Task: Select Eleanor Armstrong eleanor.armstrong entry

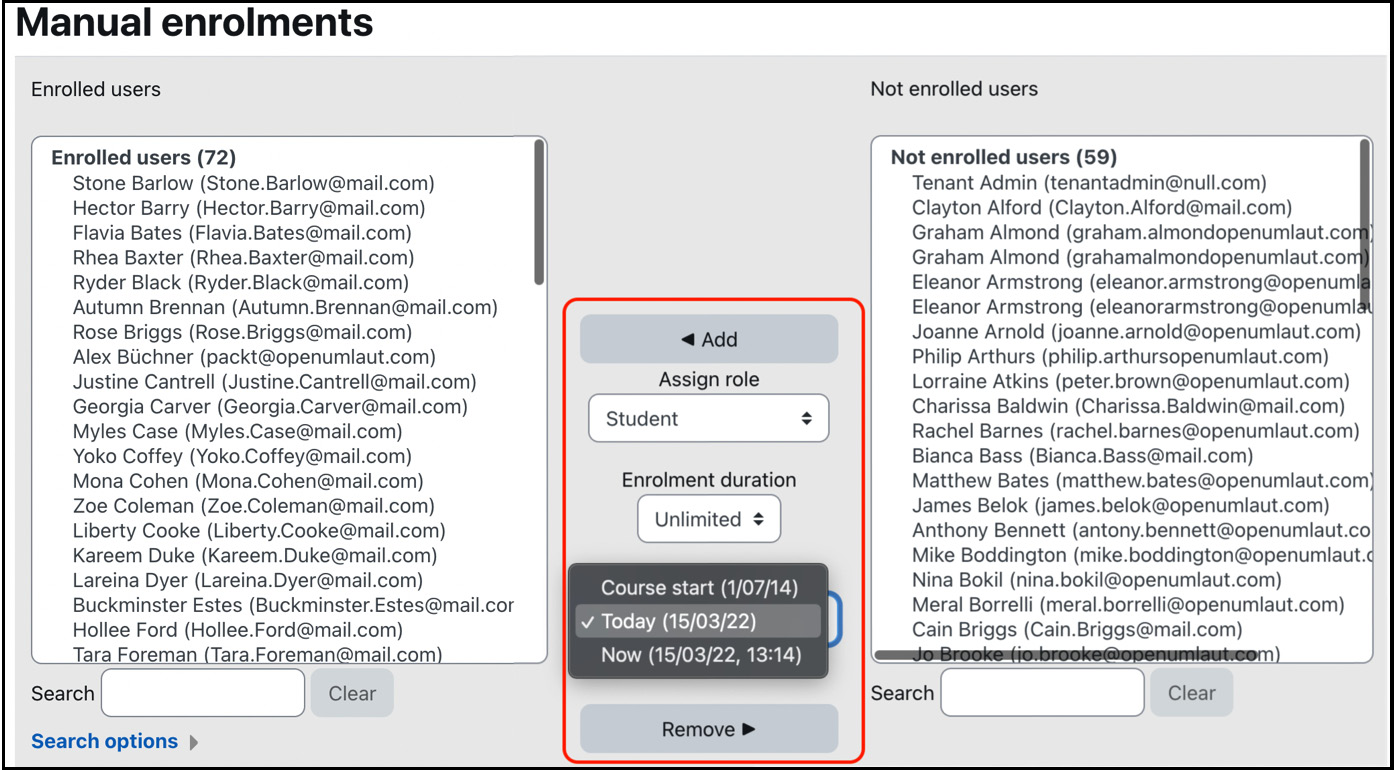Action: pos(1141,283)
